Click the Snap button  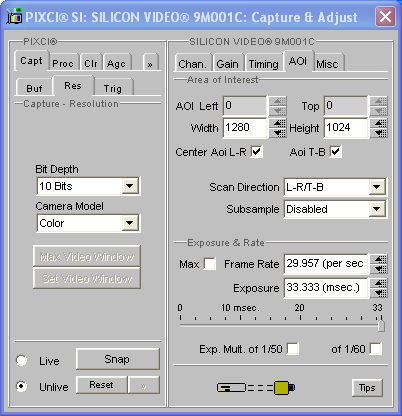(x=117, y=359)
